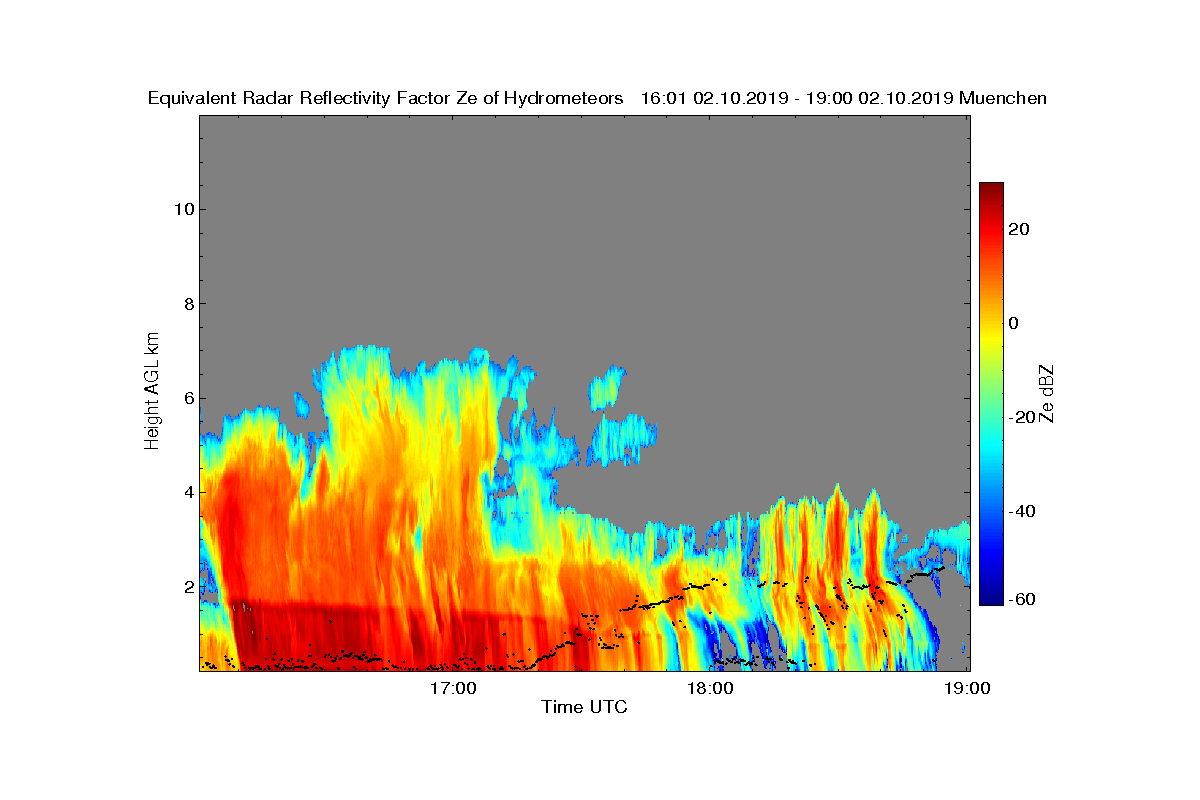The image size is (1200, 800).
Task: Click the colorbar value 0
Action: (1015, 323)
